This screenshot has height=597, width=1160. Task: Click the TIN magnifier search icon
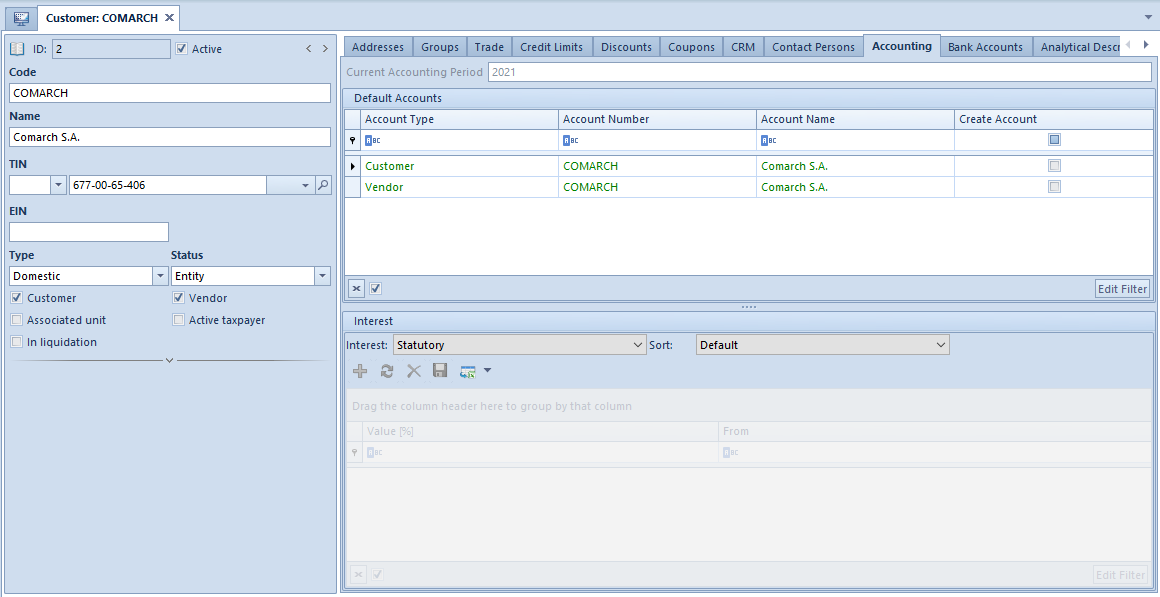323,185
